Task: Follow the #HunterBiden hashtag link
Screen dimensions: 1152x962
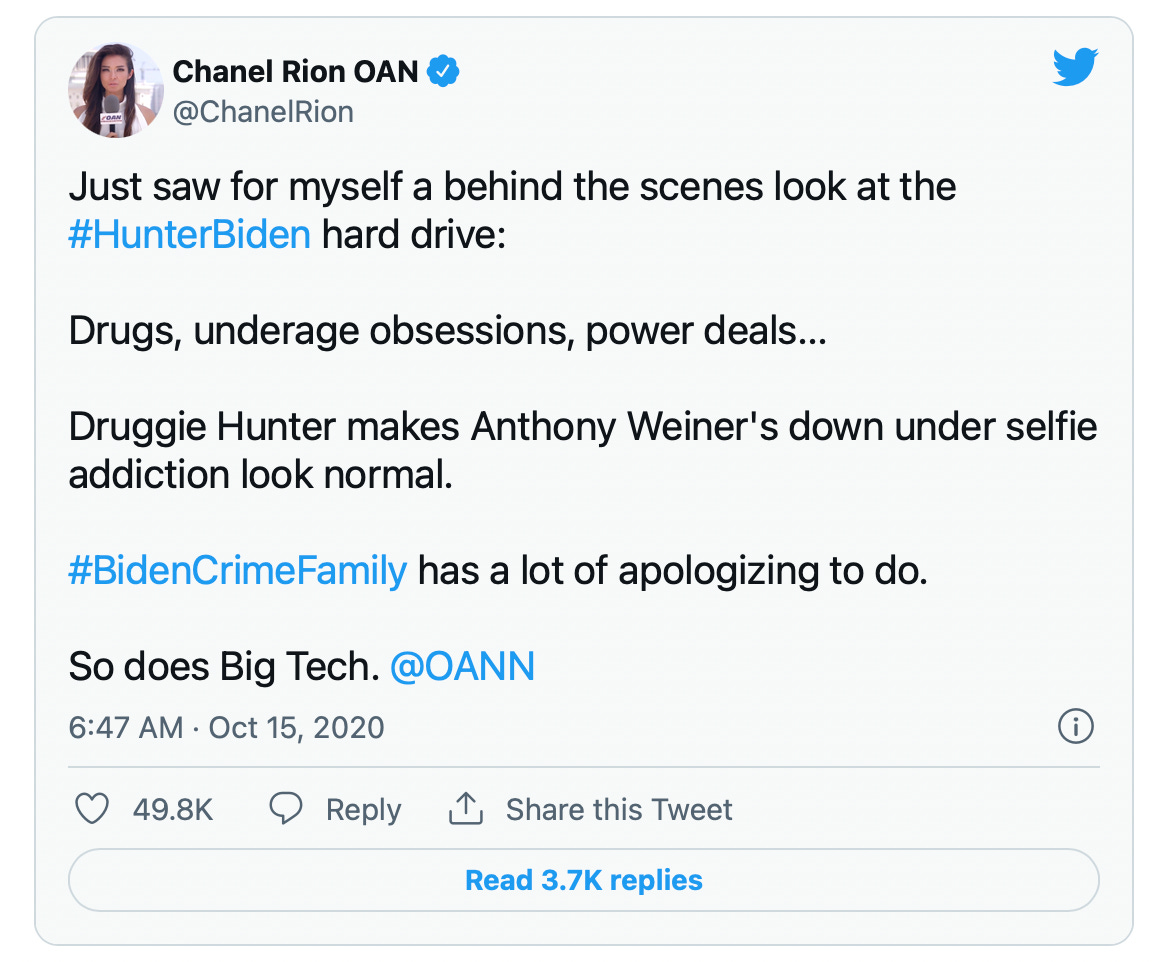Action: 190,237
